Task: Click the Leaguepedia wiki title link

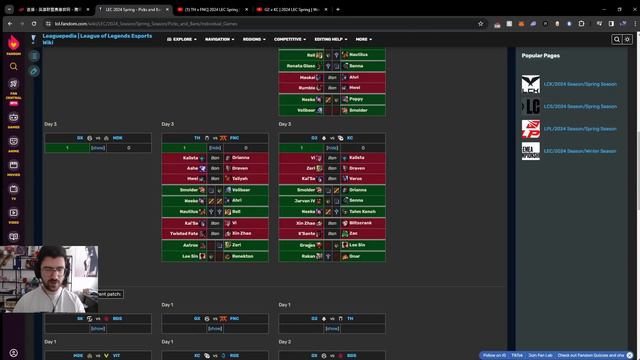Action: 97,39
